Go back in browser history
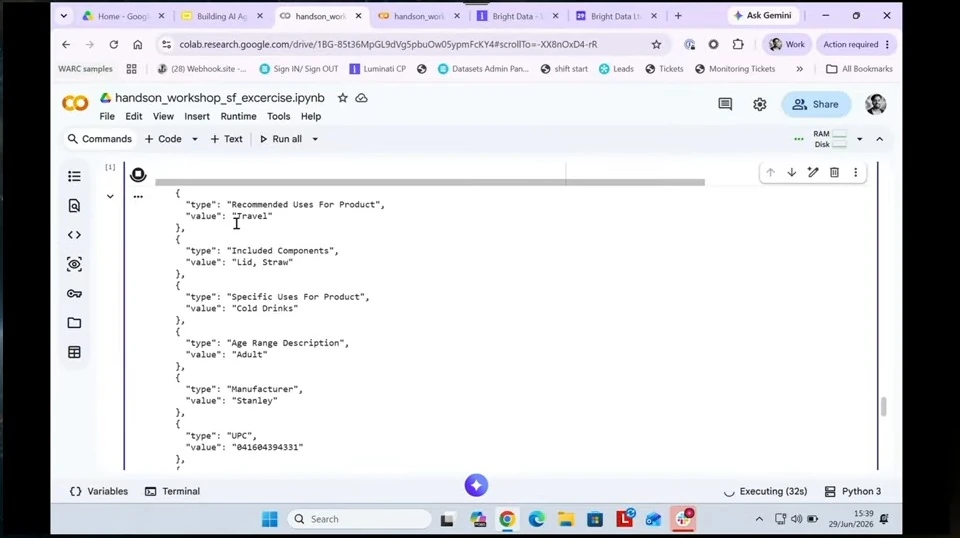The width and height of the screenshot is (960, 538). coord(66,44)
